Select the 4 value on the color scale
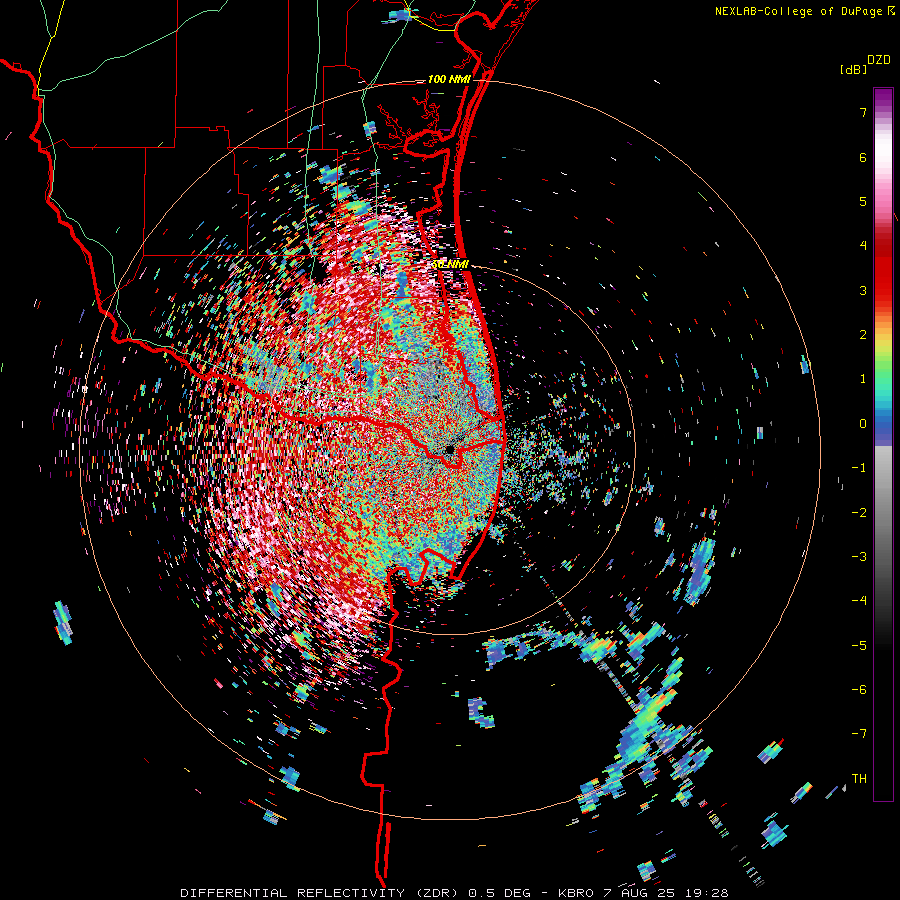Viewport: 900px width, 900px height. click(863, 246)
